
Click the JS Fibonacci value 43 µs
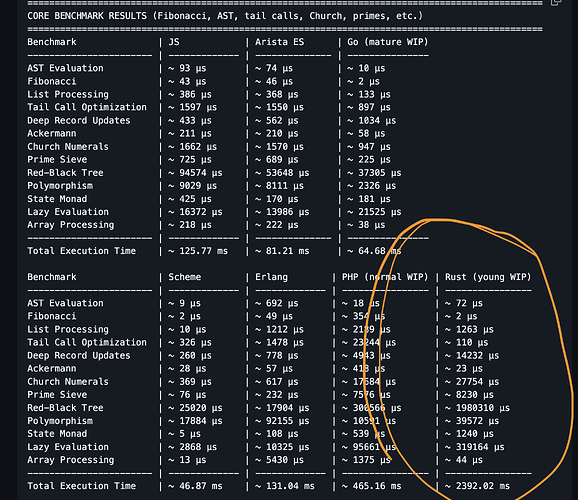[187, 81]
